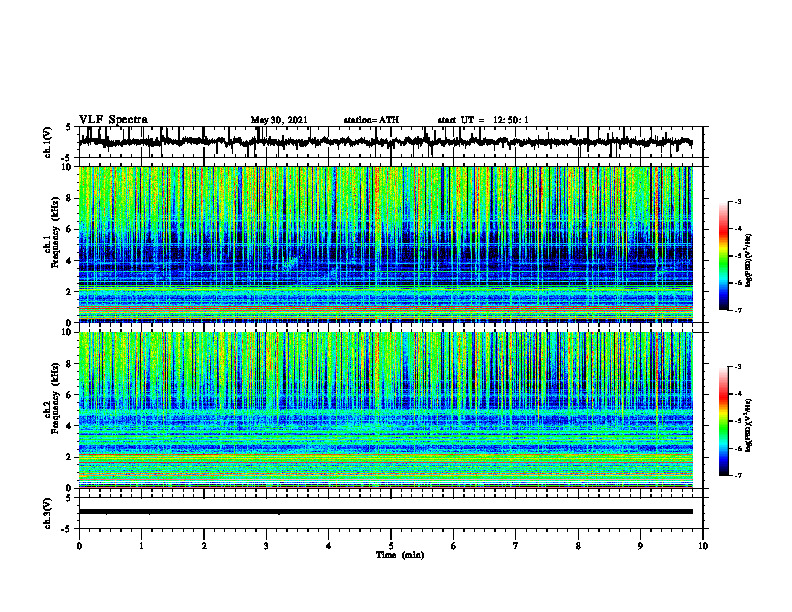The image size is (792, 612).
Task: Click the ch.2 spectrogram panel
Action: point(386,410)
